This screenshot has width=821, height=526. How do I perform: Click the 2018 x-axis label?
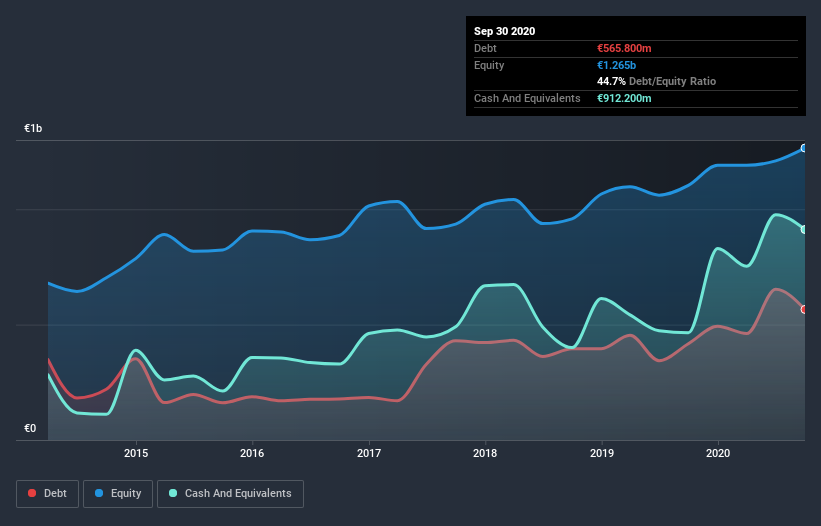click(485, 453)
